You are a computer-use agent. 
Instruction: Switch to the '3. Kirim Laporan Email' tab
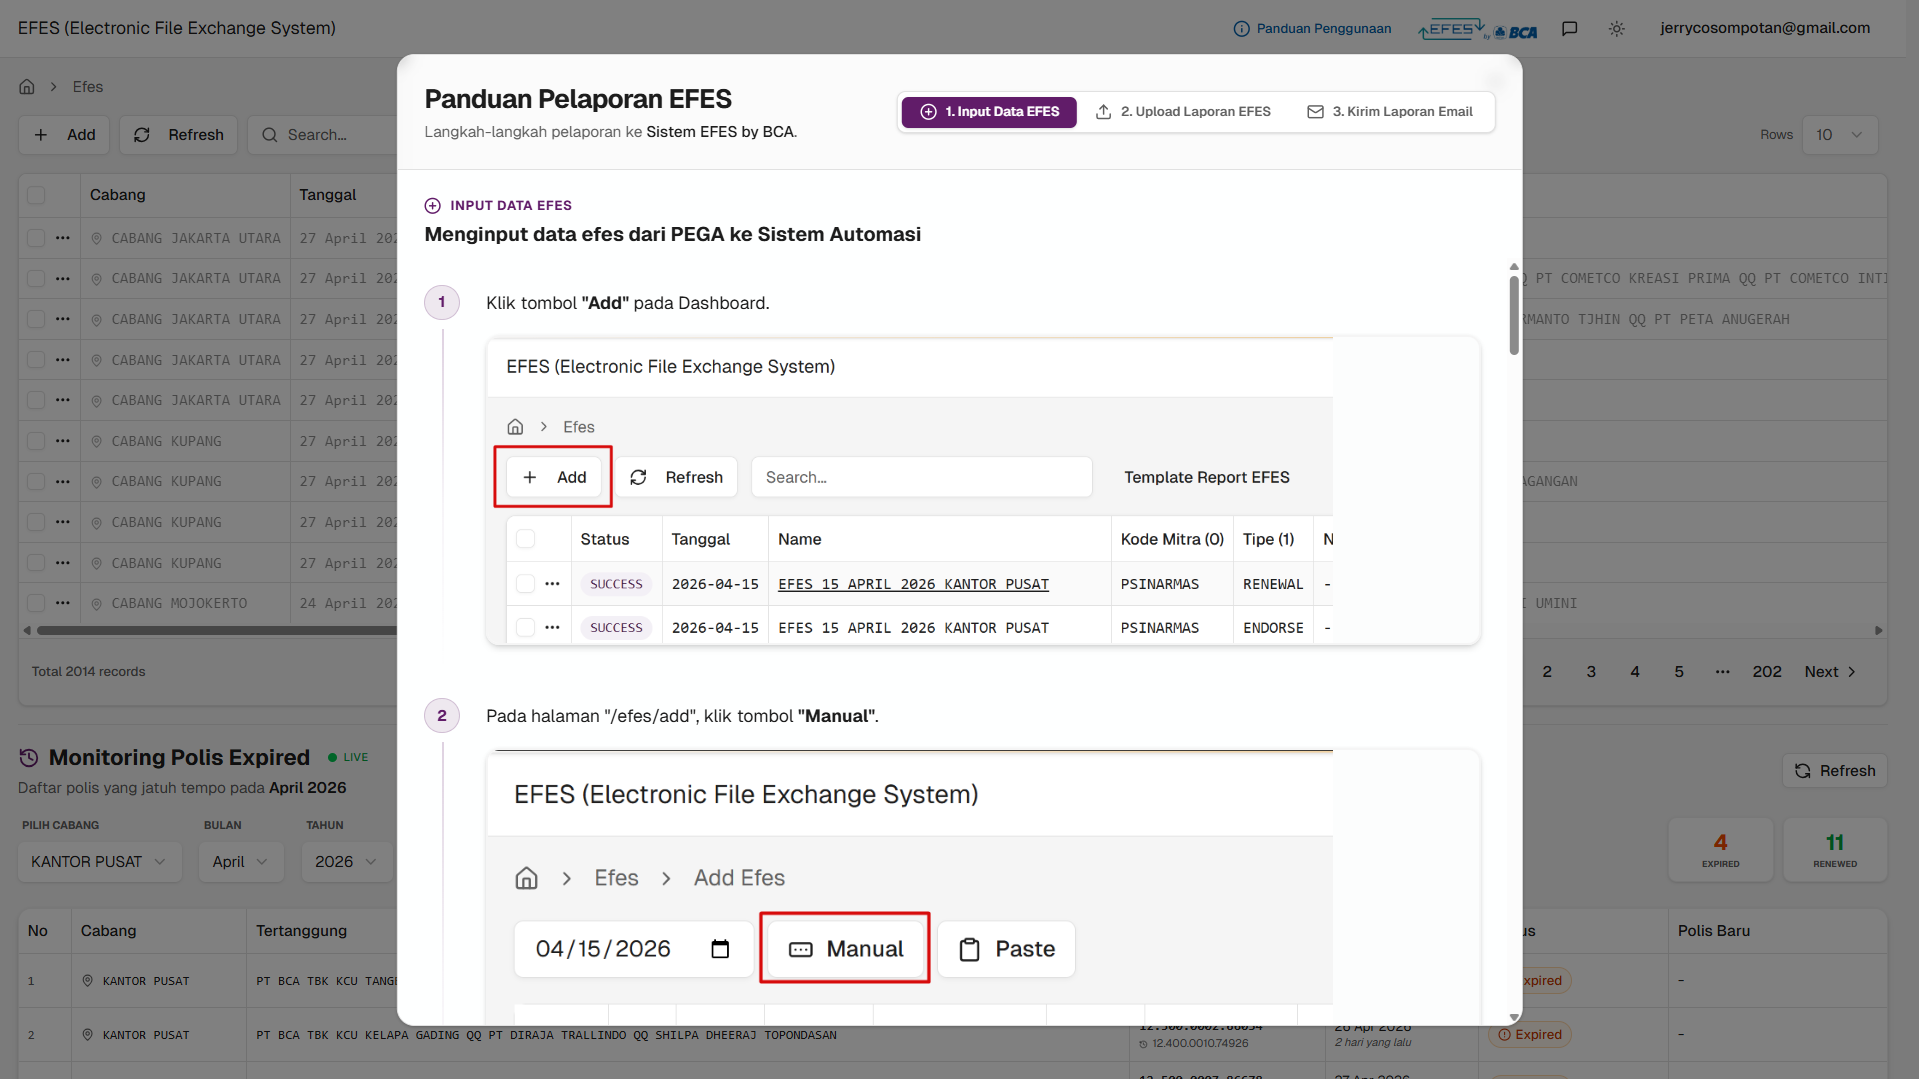(x=1390, y=112)
